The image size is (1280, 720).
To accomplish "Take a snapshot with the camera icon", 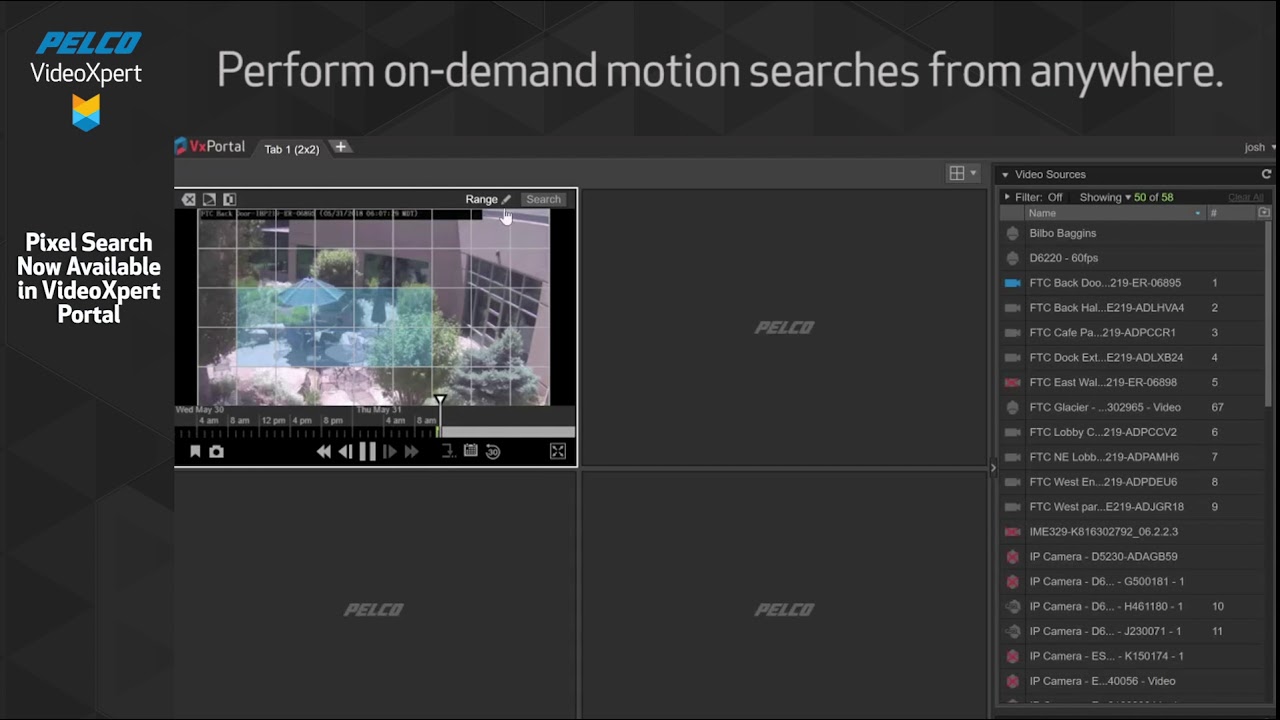I will pos(216,452).
